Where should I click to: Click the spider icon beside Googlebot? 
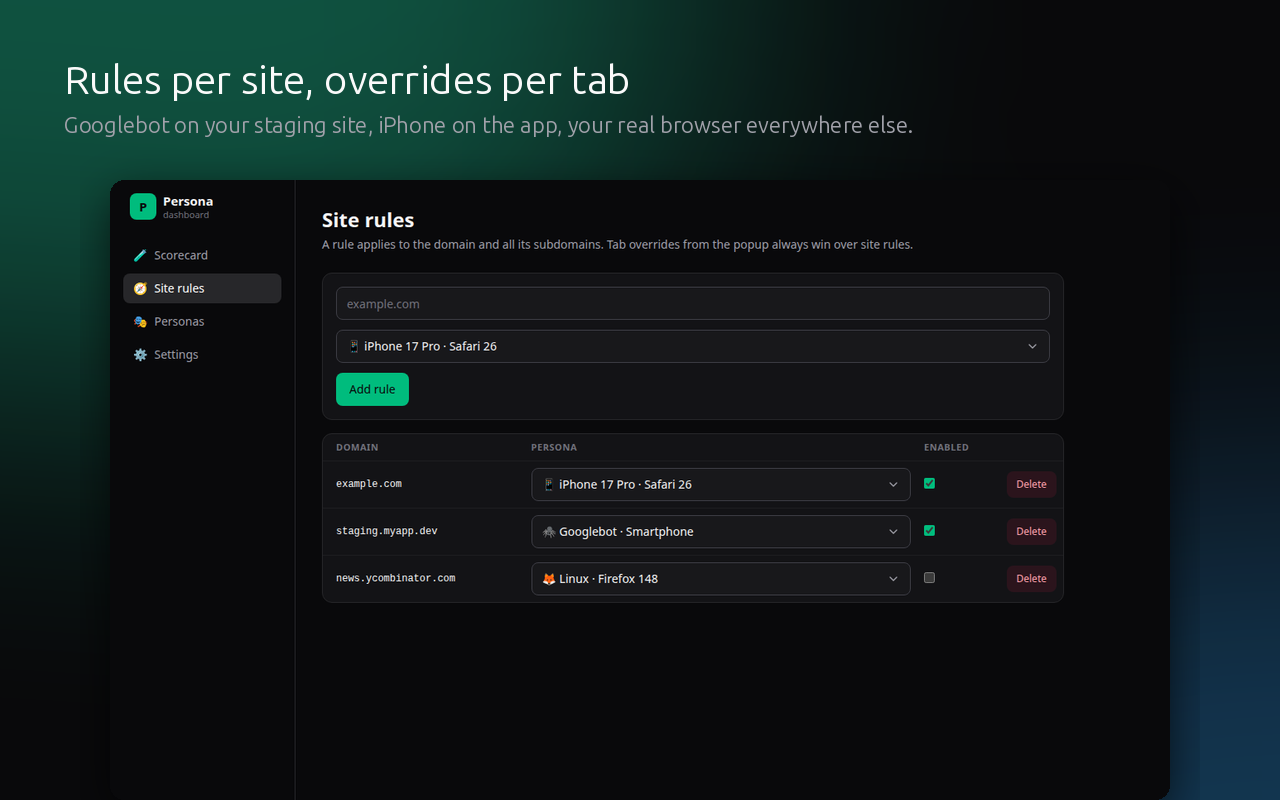coord(549,532)
